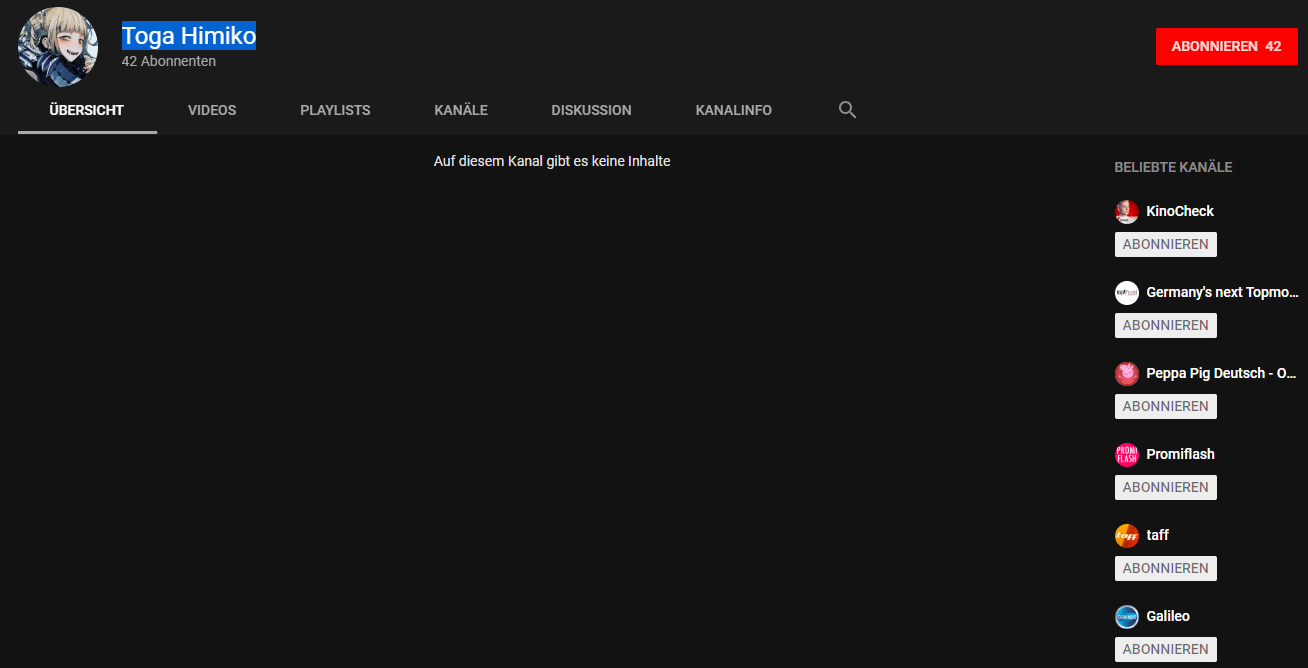Viewport: 1308px width, 668px height.
Task: Click the red Abonnieren 42 button
Action: point(1227,46)
